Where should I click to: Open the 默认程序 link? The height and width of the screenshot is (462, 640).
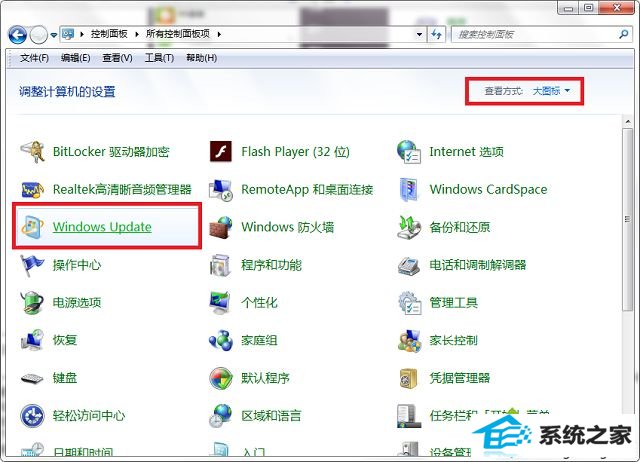coord(265,378)
